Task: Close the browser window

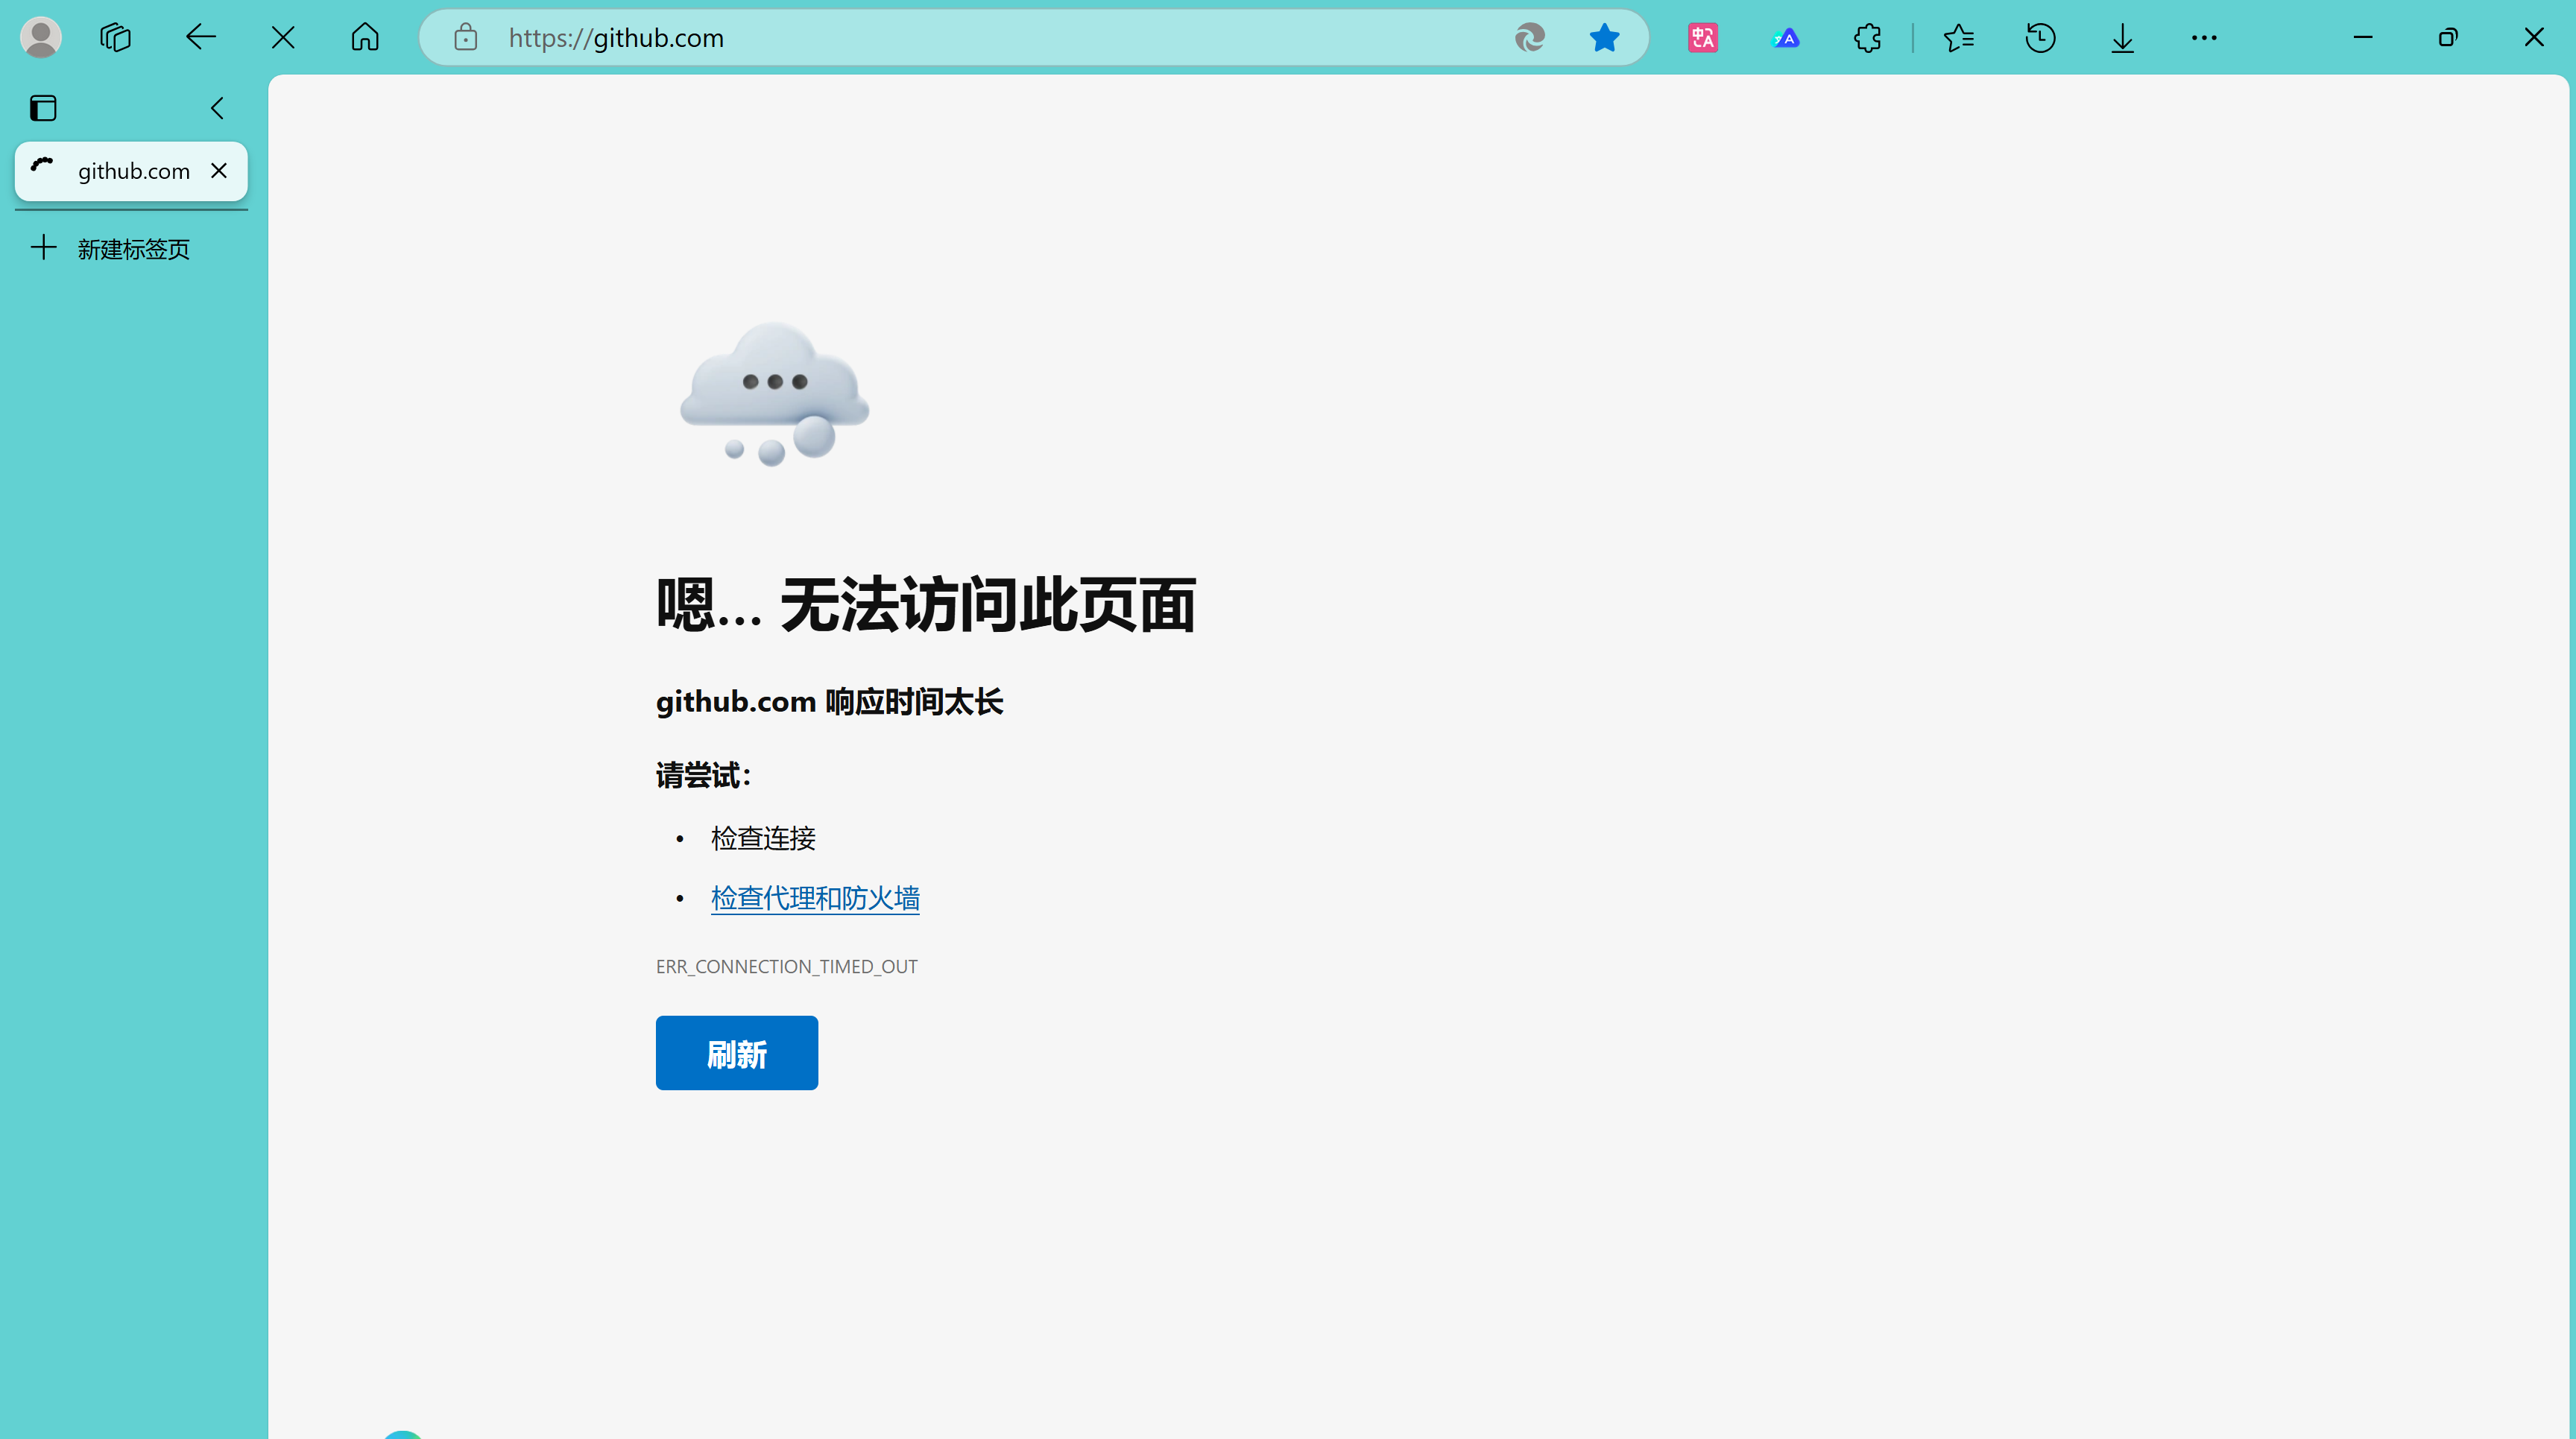Action: (x=2534, y=38)
